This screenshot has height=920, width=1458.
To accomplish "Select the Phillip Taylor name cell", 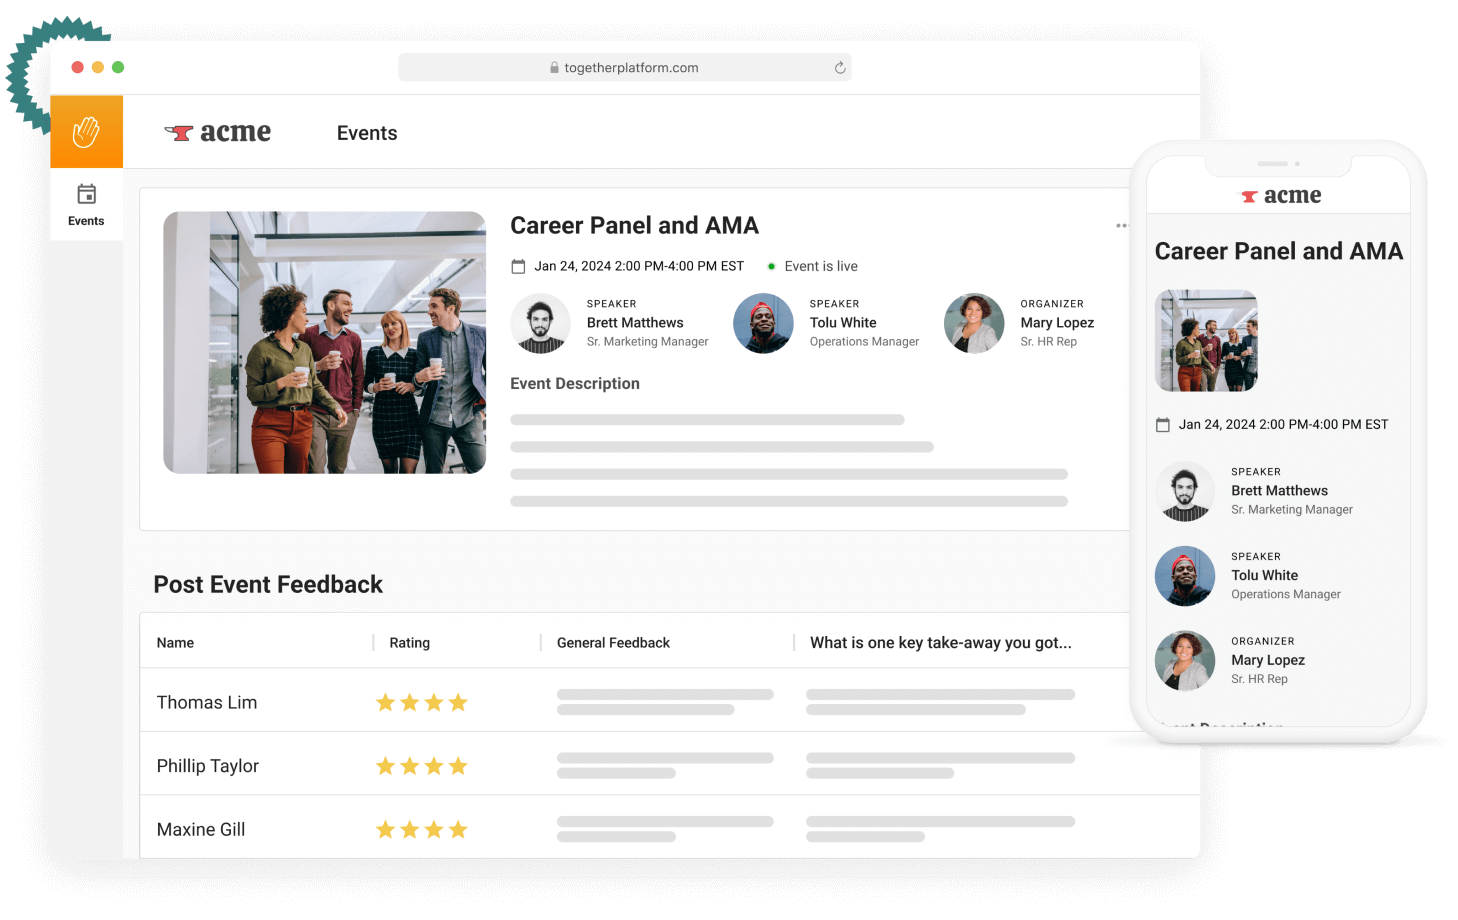I will click(x=208, y=766).
